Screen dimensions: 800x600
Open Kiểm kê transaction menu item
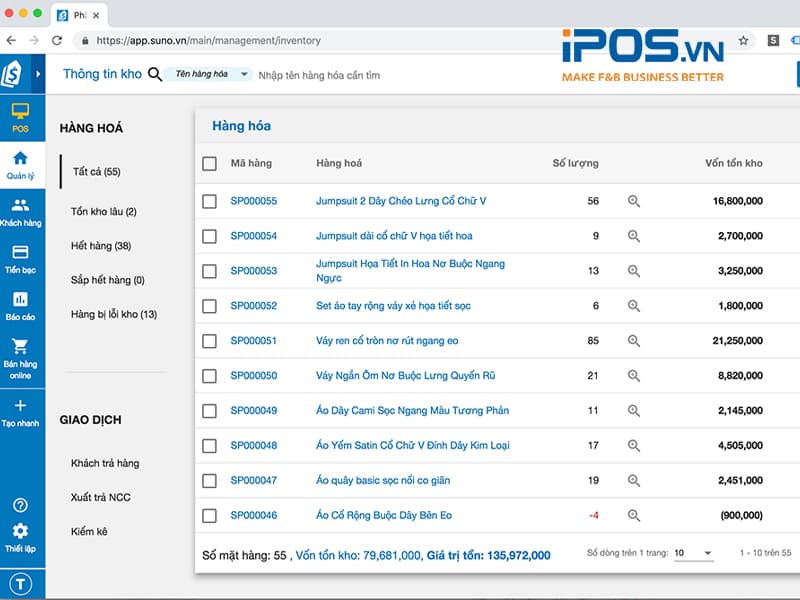tap(91, 531)
